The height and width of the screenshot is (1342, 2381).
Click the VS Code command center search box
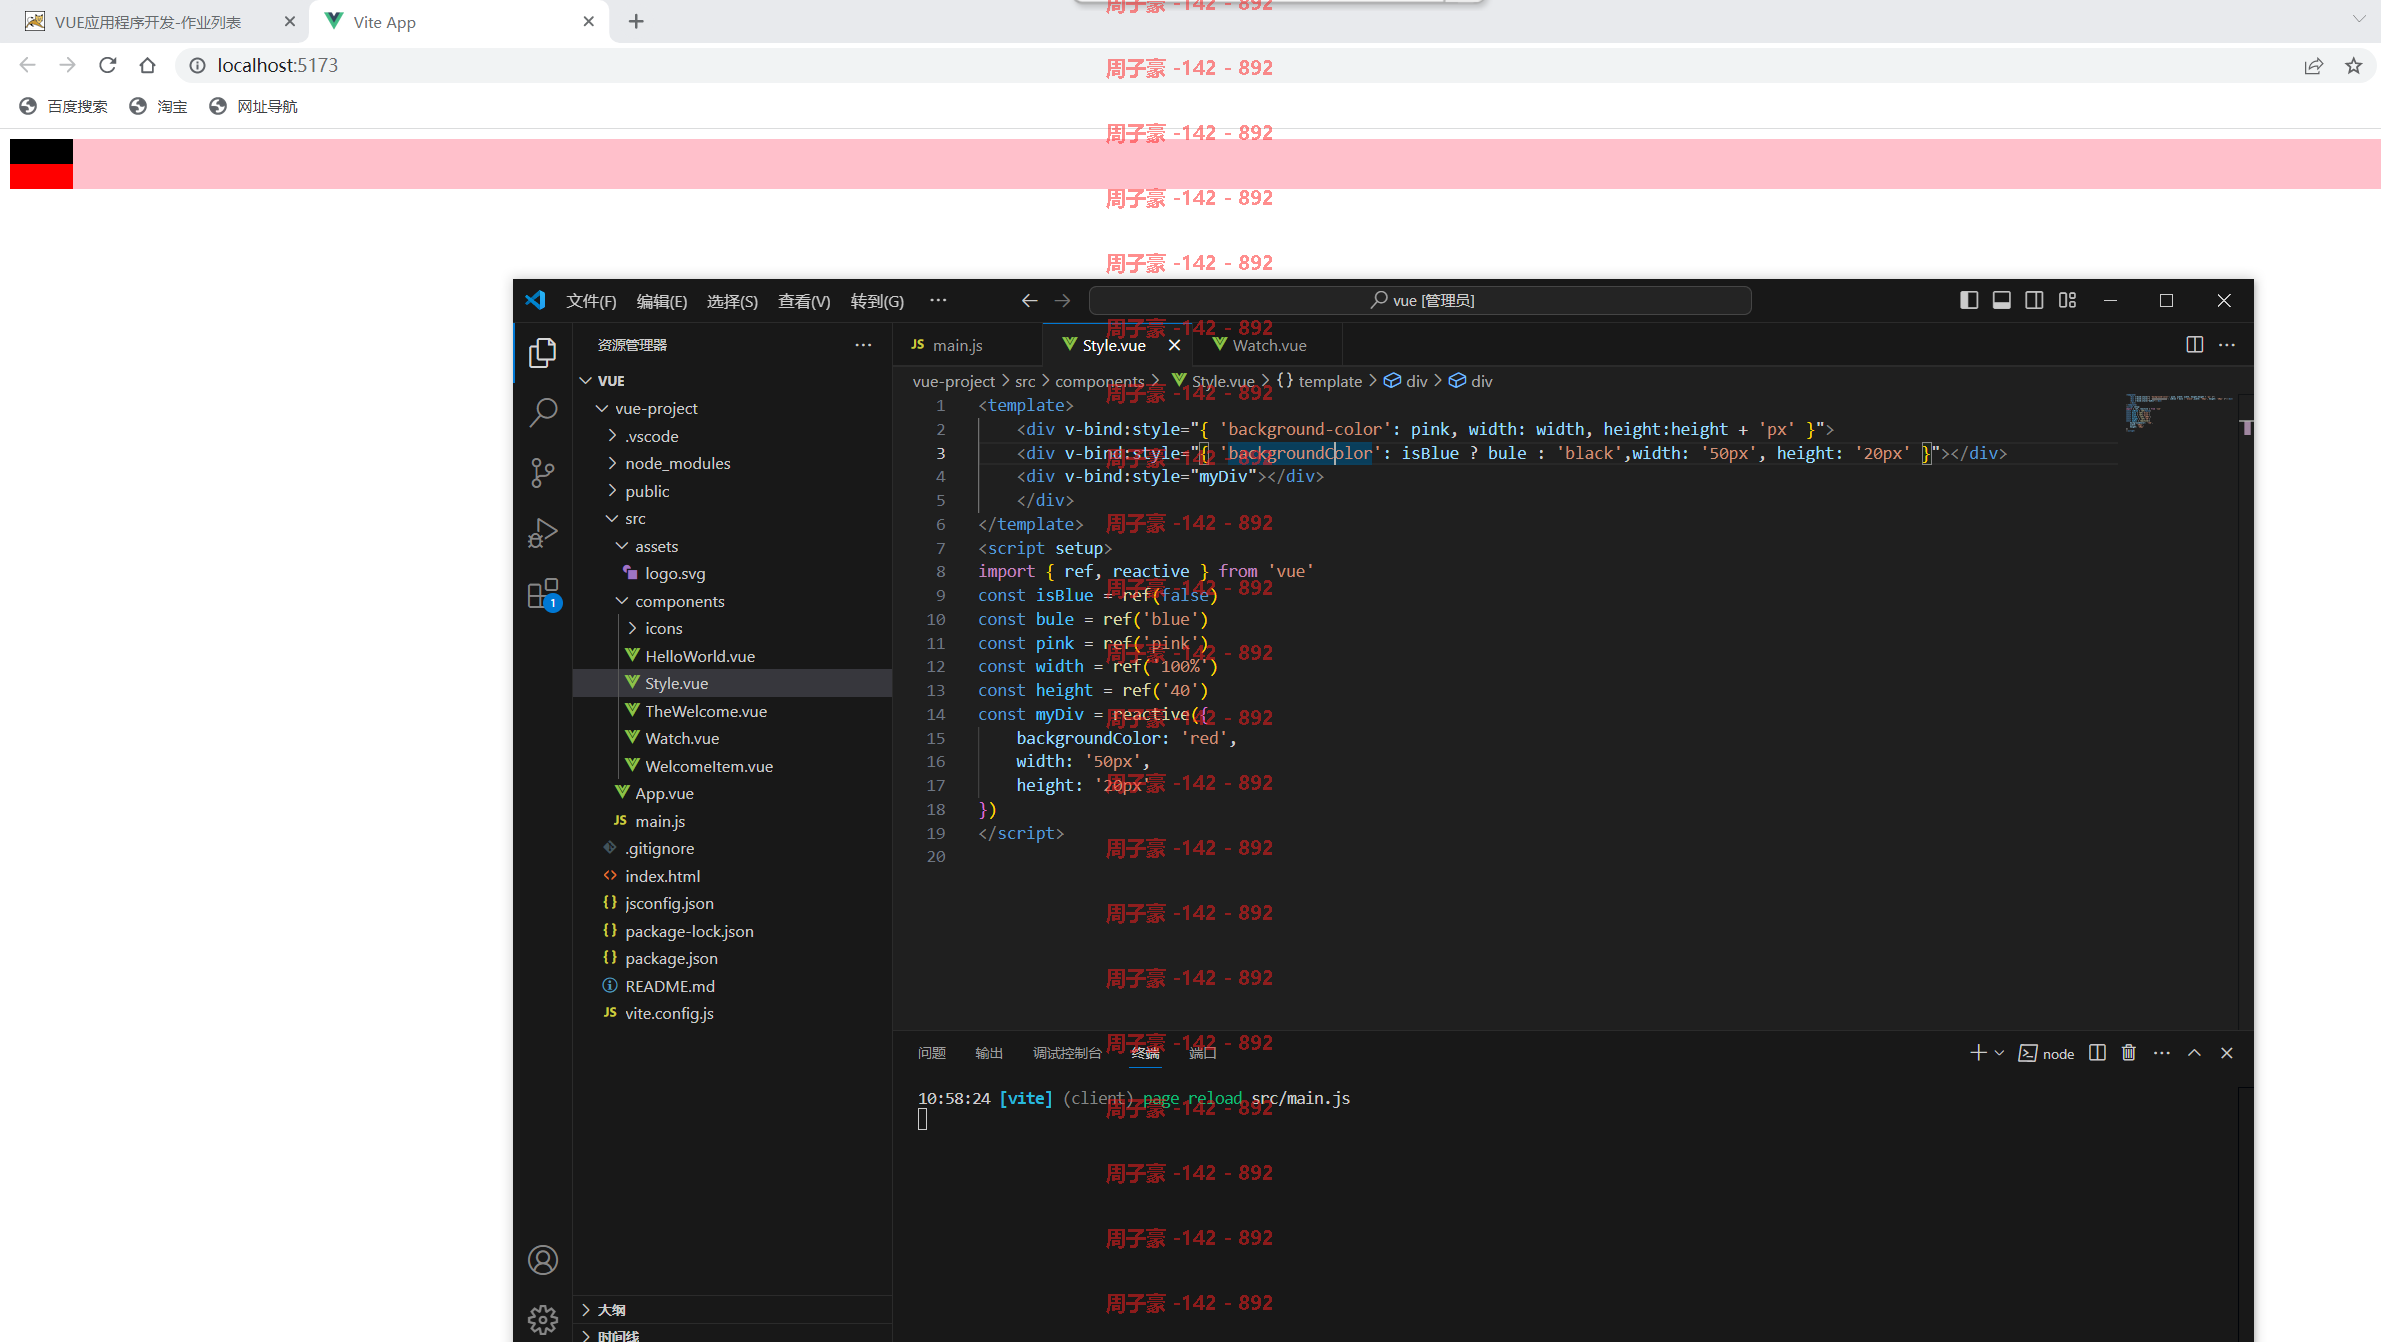1420,300
